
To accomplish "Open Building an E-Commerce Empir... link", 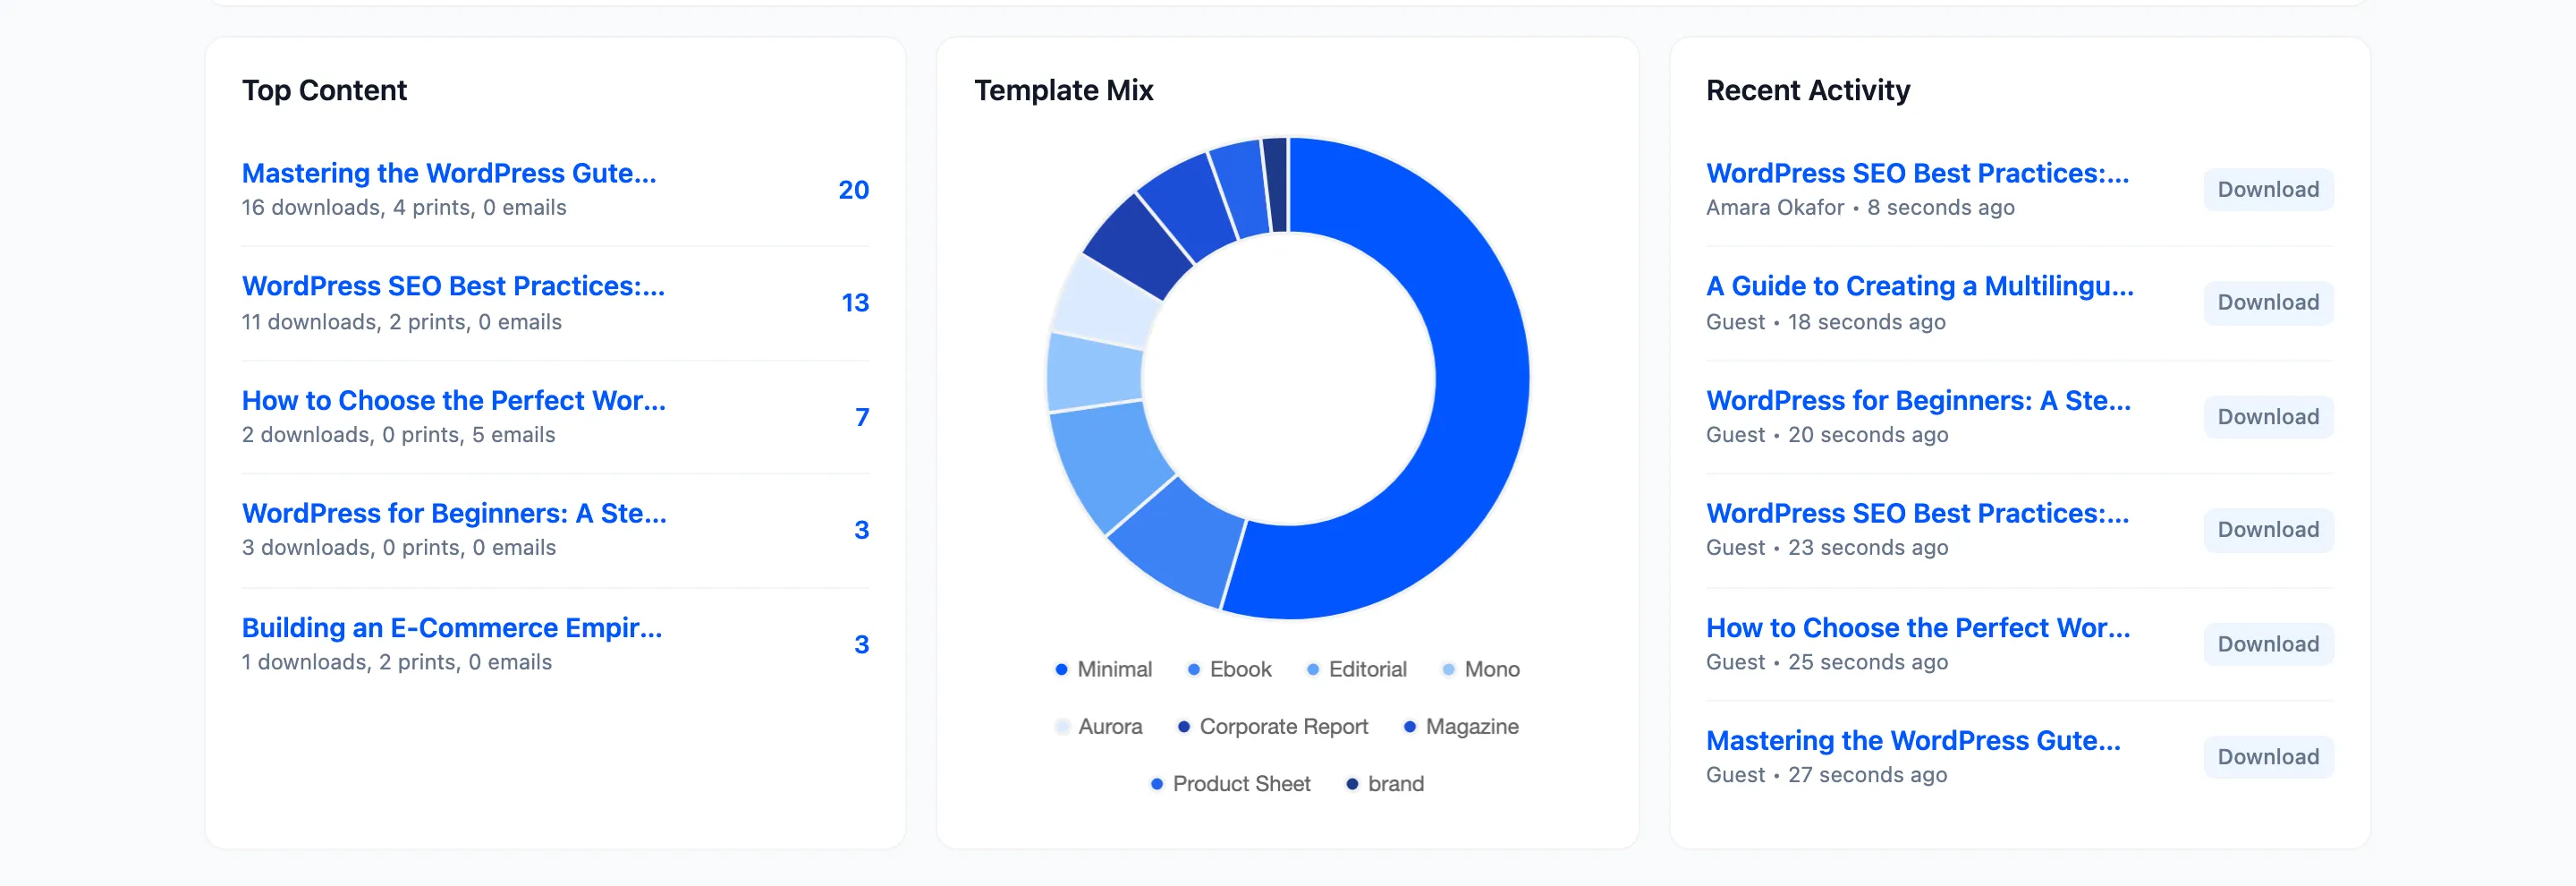I will click(x=452, y=627).
